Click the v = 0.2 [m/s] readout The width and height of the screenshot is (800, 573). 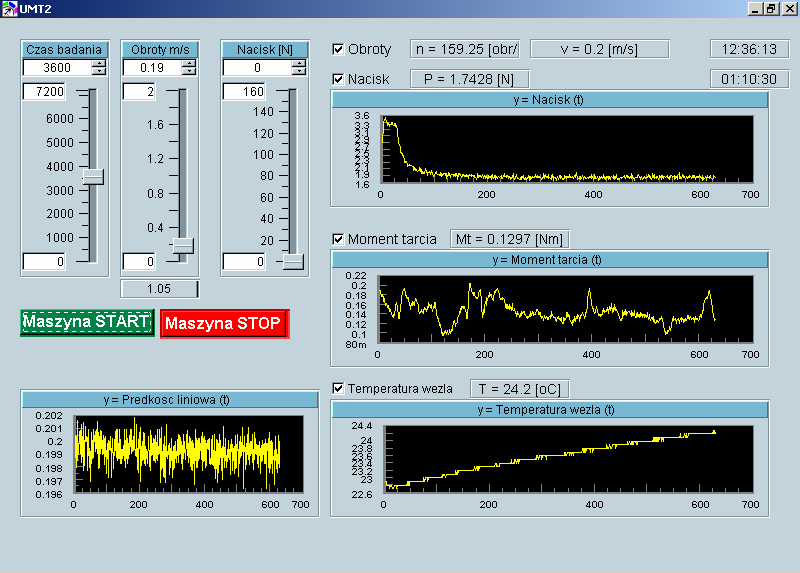tap(599, 49)
